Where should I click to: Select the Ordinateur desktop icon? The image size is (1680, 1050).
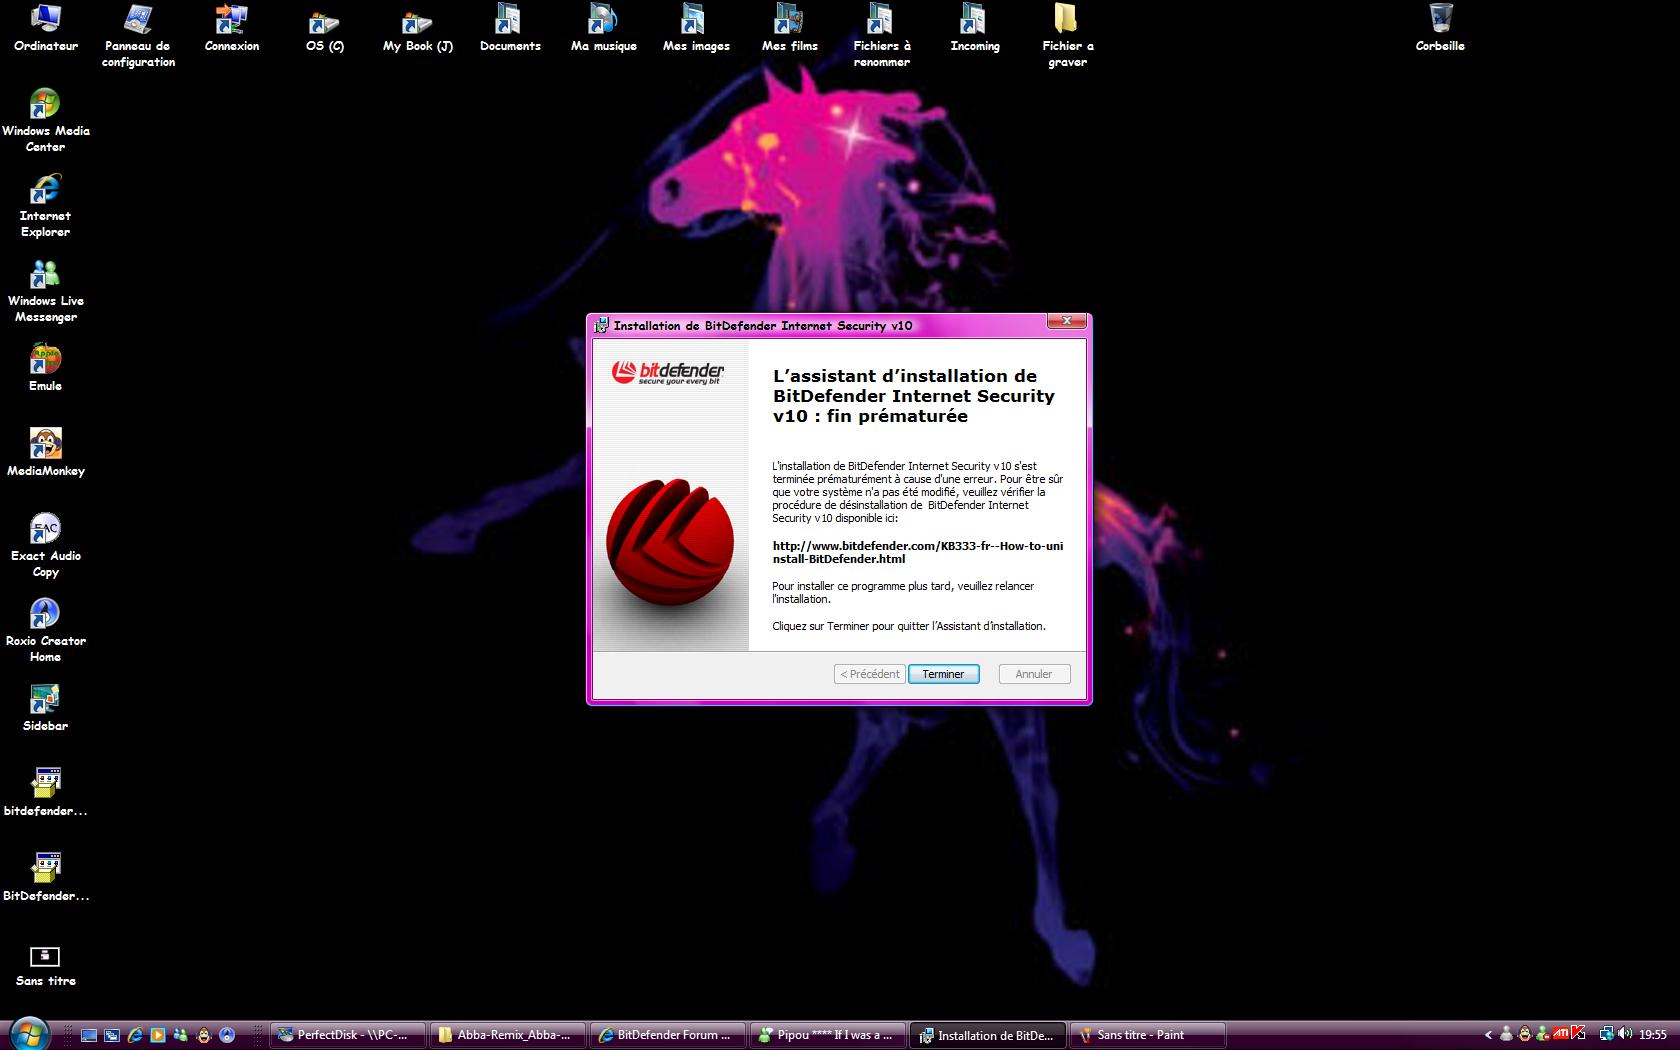tap(45, 28)
